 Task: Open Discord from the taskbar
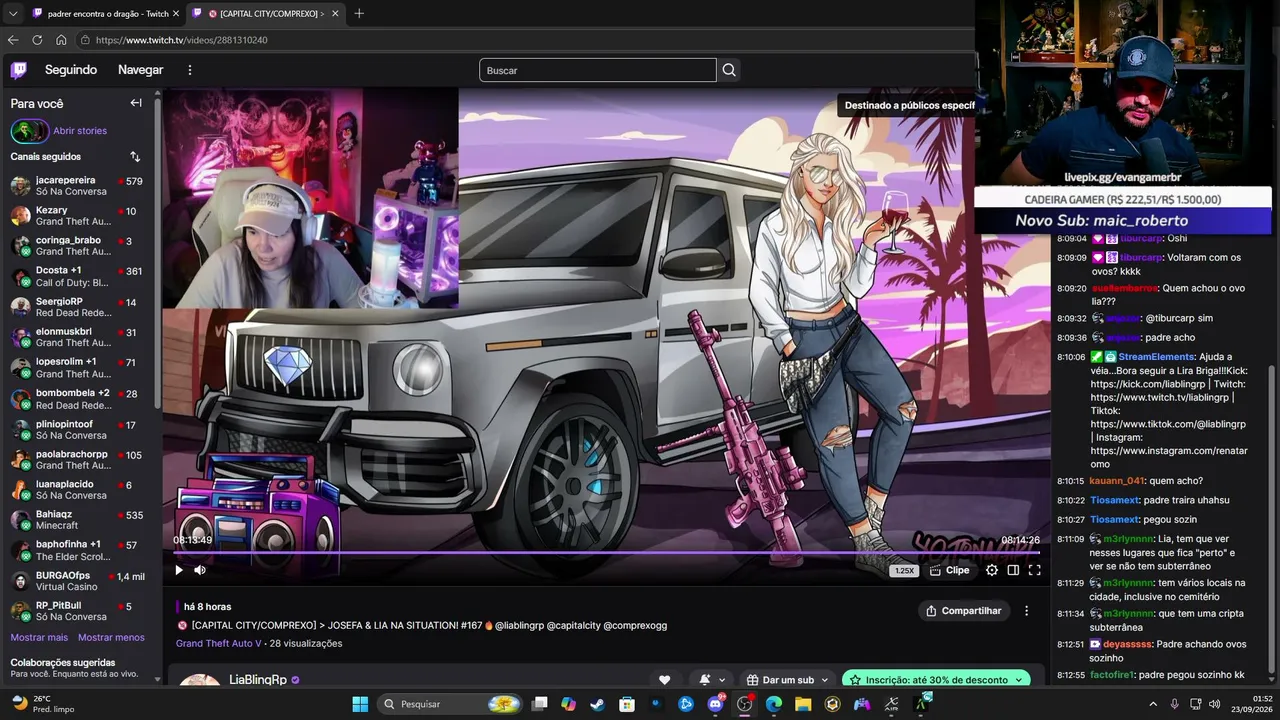[x=715, y=704]
